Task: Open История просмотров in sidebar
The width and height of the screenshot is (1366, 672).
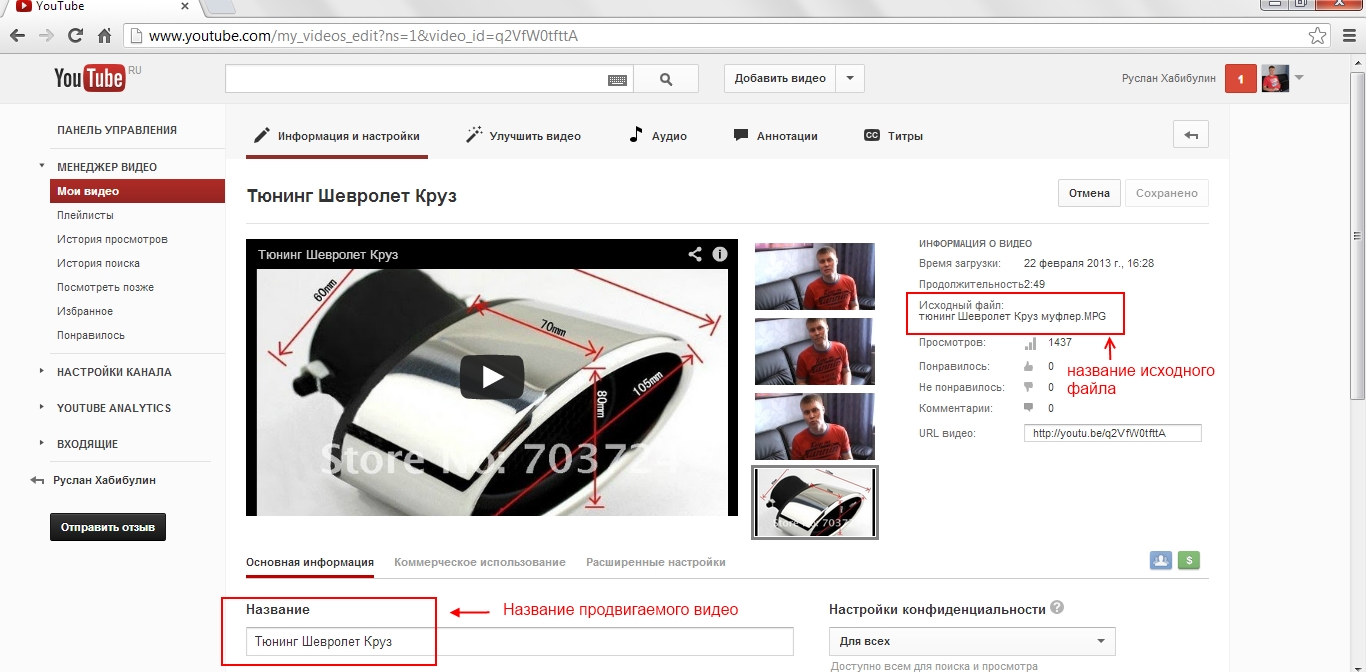Action: (112, 239)
